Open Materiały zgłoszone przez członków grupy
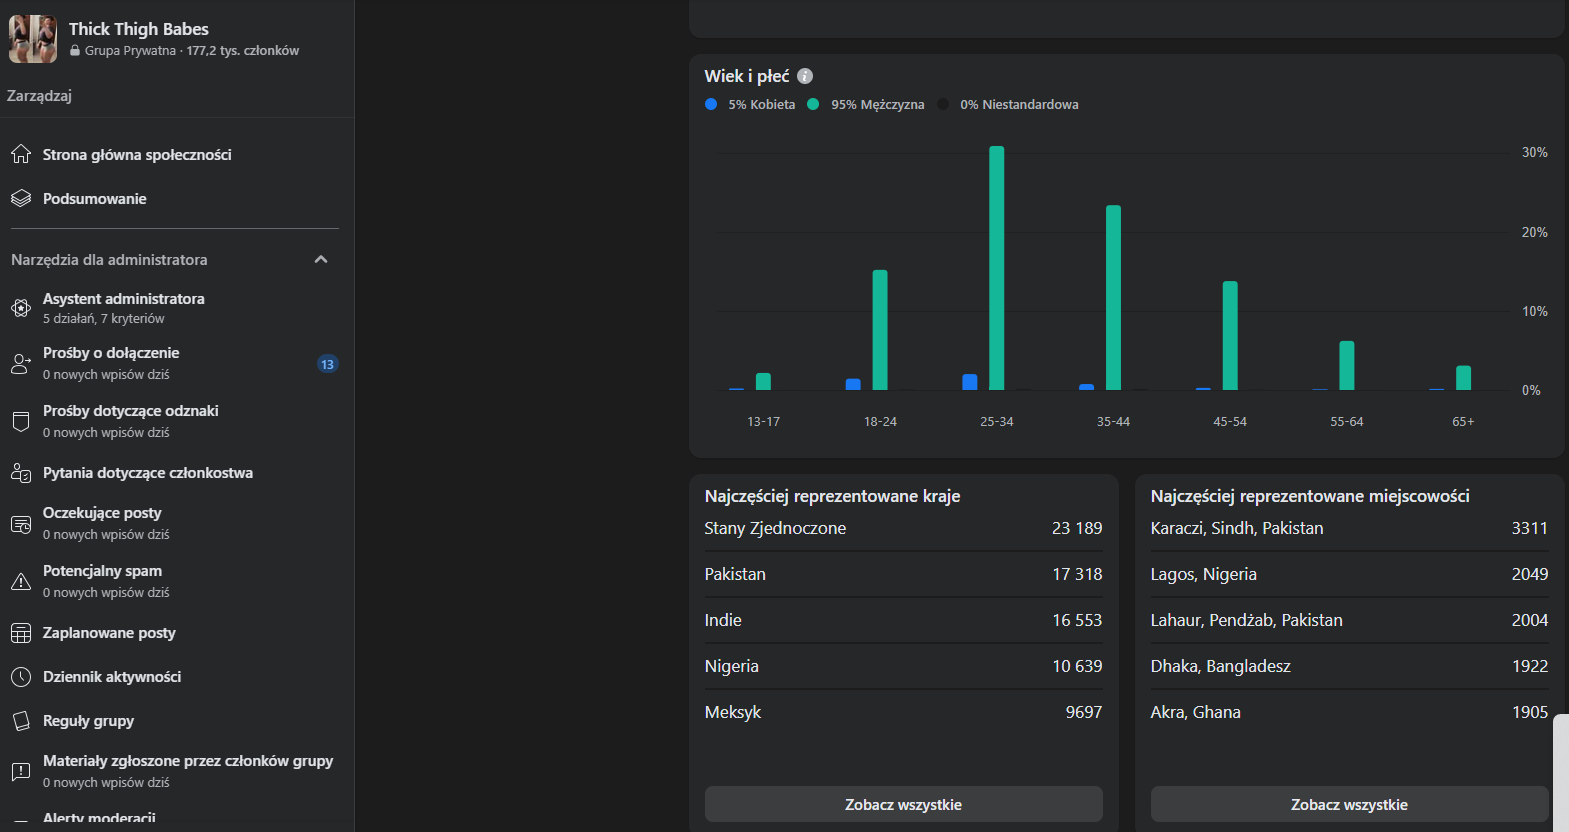1569x832 pixels. (188, 761)
